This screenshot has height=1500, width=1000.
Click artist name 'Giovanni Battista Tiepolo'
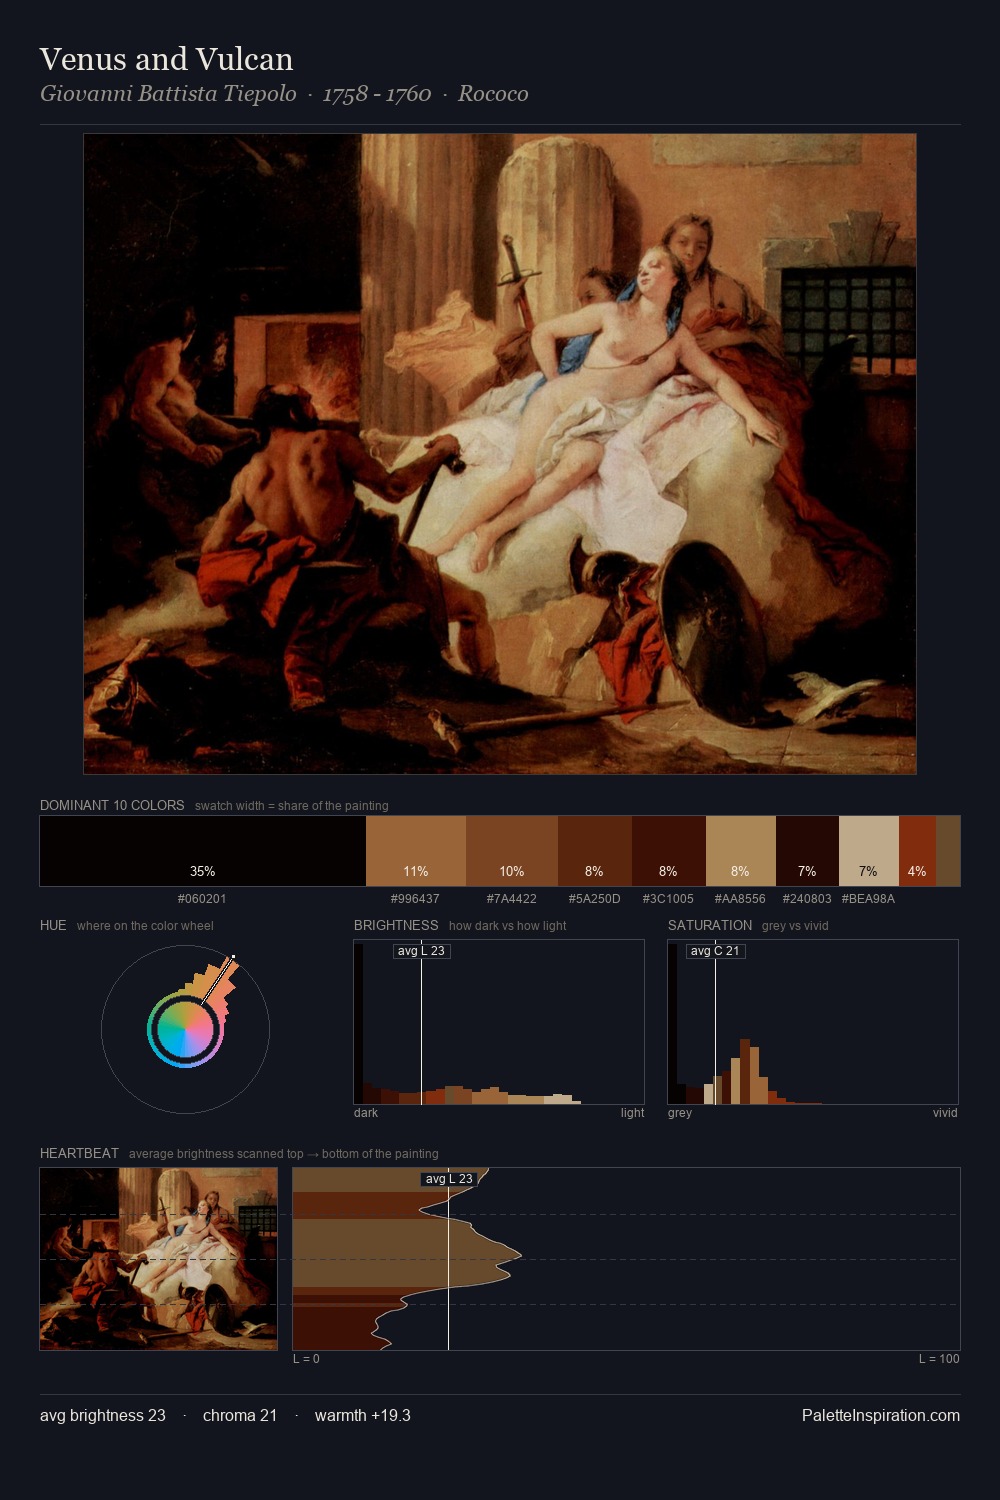tap(168, 93)
